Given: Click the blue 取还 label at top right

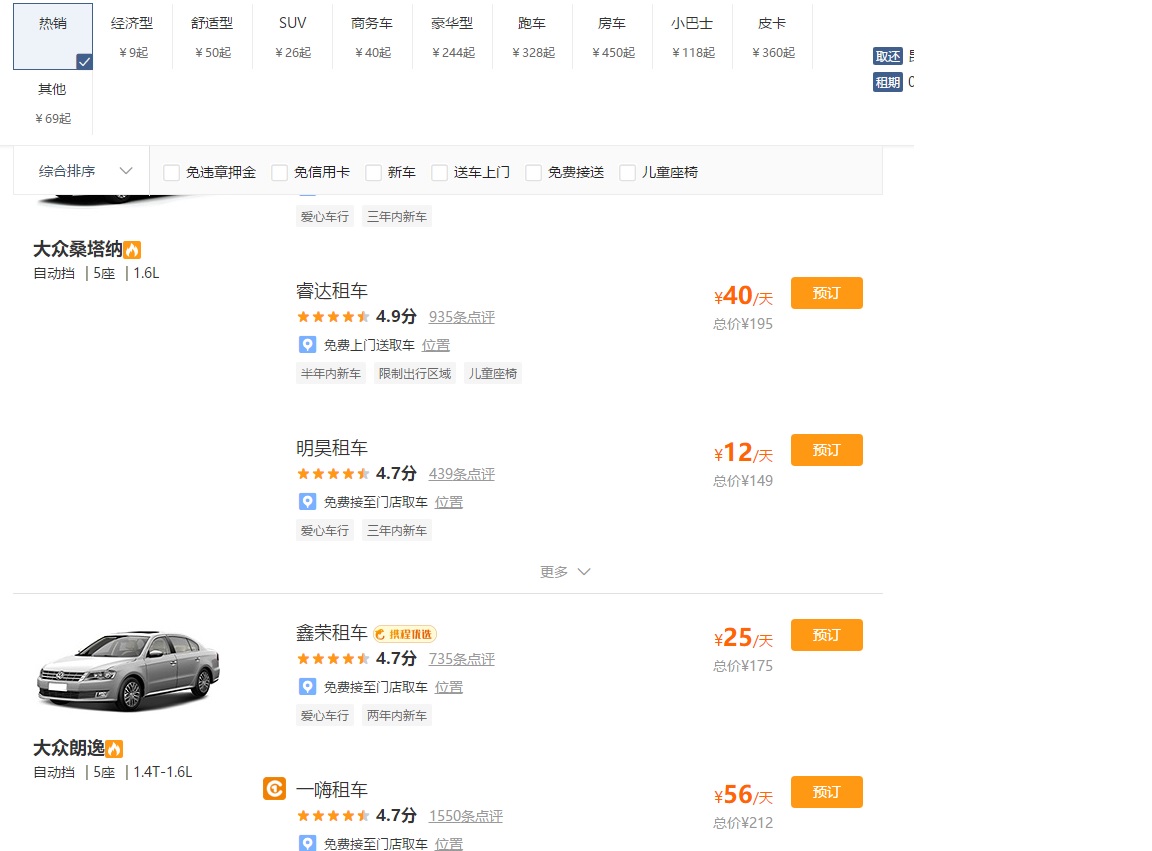Looking at the screenshot, I should pyautogui.click(x=886, y=56).
